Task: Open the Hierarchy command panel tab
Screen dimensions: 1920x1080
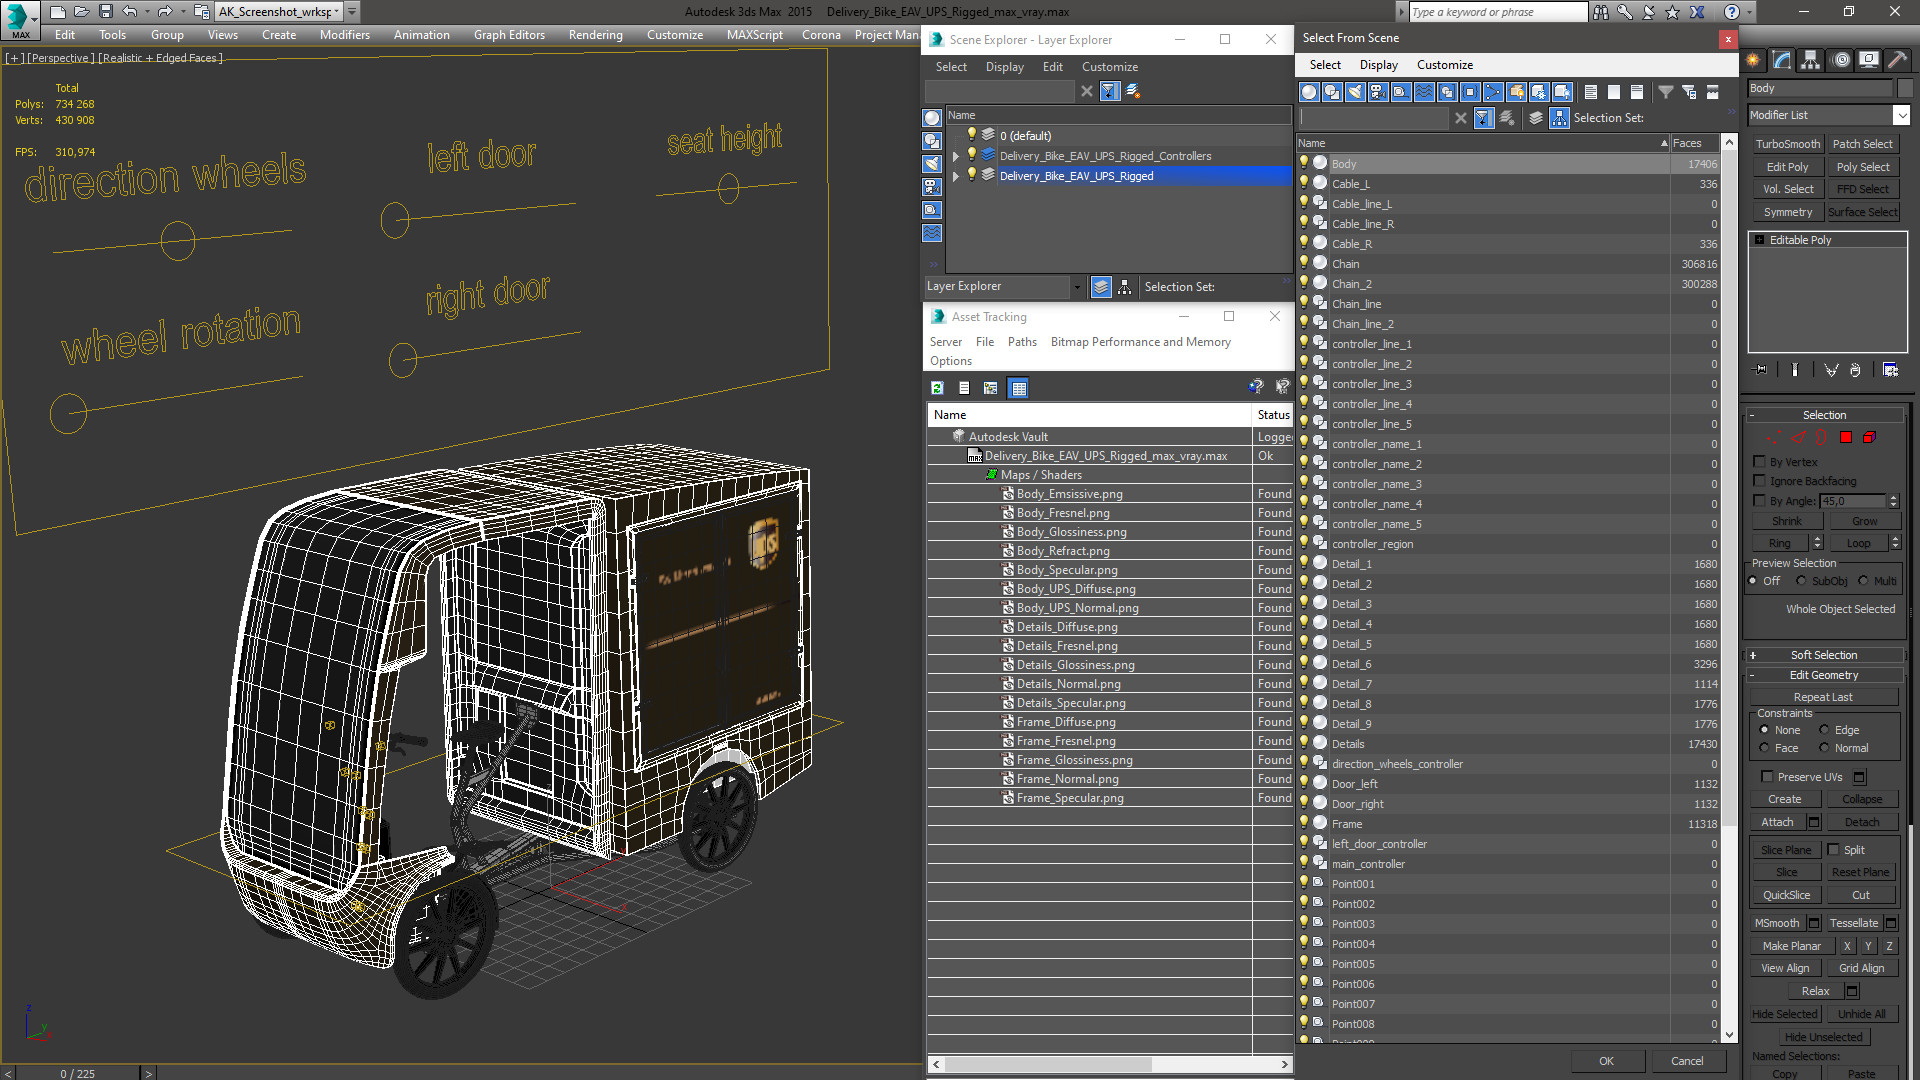Action: coord(1811,60)
